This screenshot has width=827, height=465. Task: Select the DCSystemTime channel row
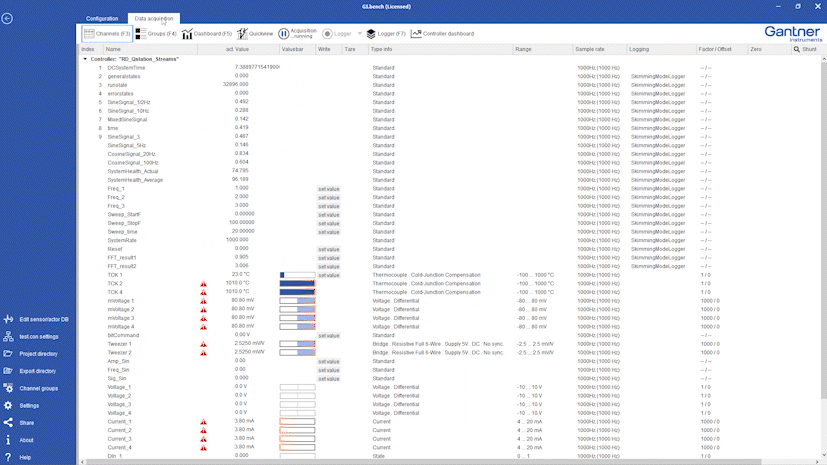[x=449, y=67]
